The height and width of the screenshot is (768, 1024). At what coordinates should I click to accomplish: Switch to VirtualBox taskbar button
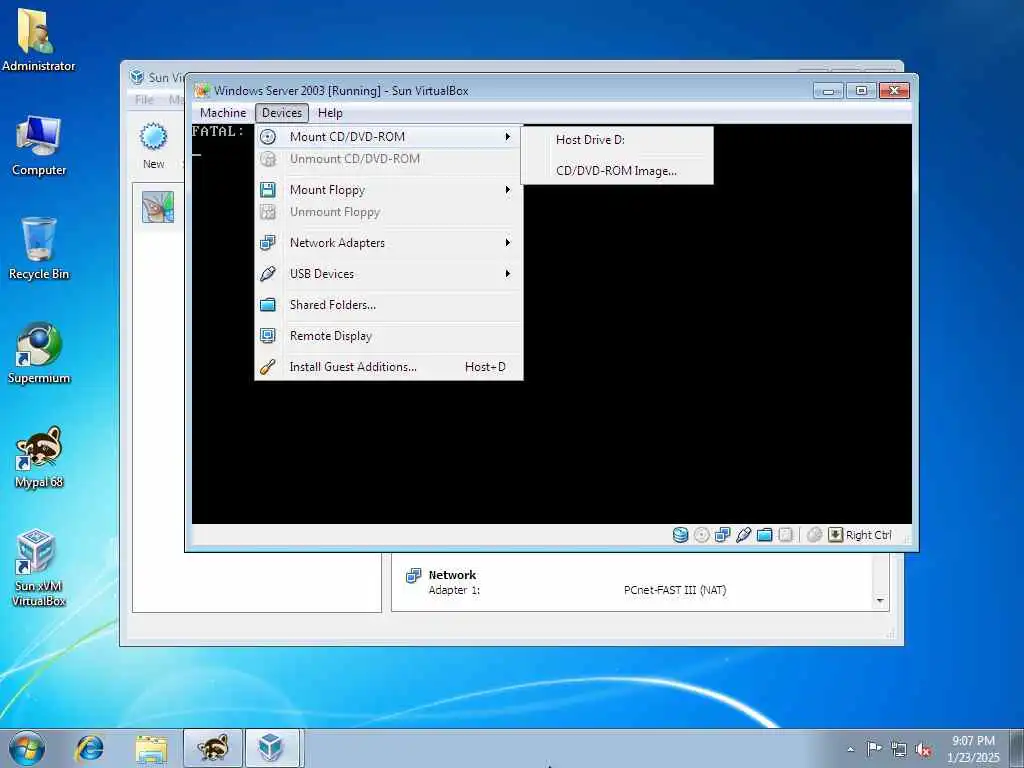tap(272, 748)
